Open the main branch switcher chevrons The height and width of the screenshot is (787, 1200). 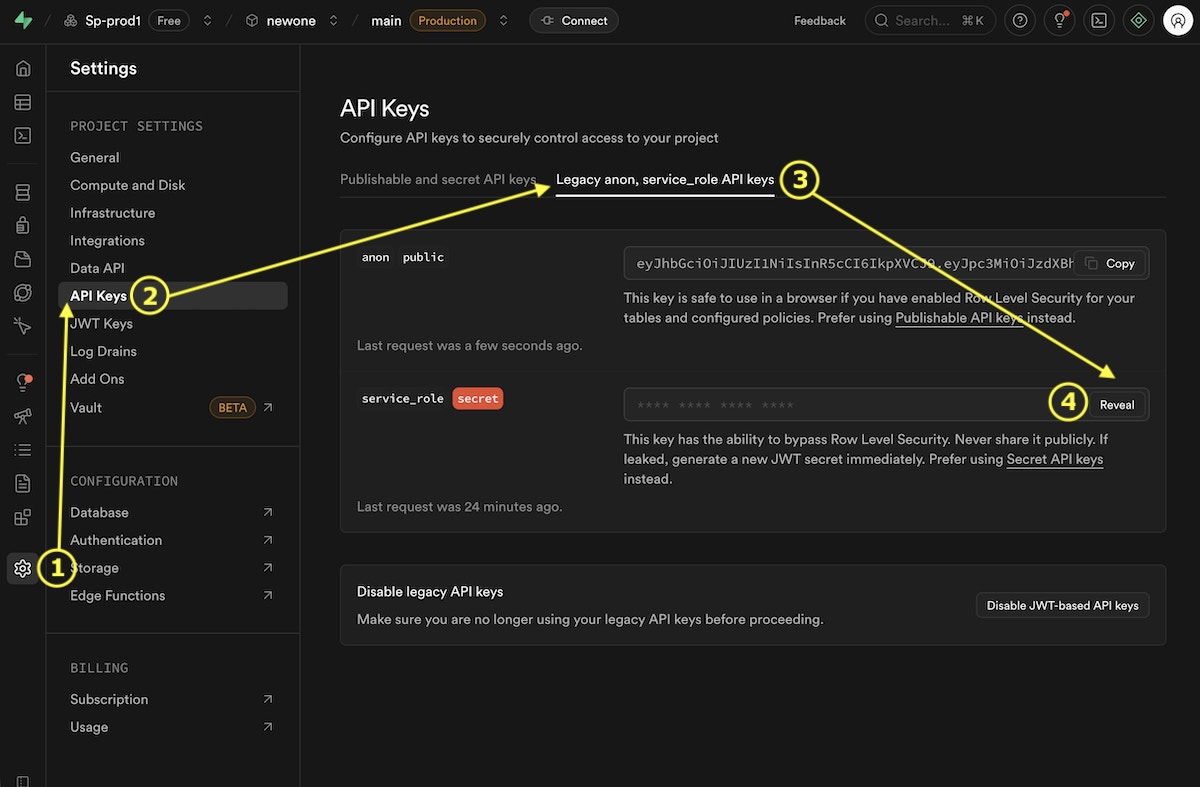(x=503, y=21)
